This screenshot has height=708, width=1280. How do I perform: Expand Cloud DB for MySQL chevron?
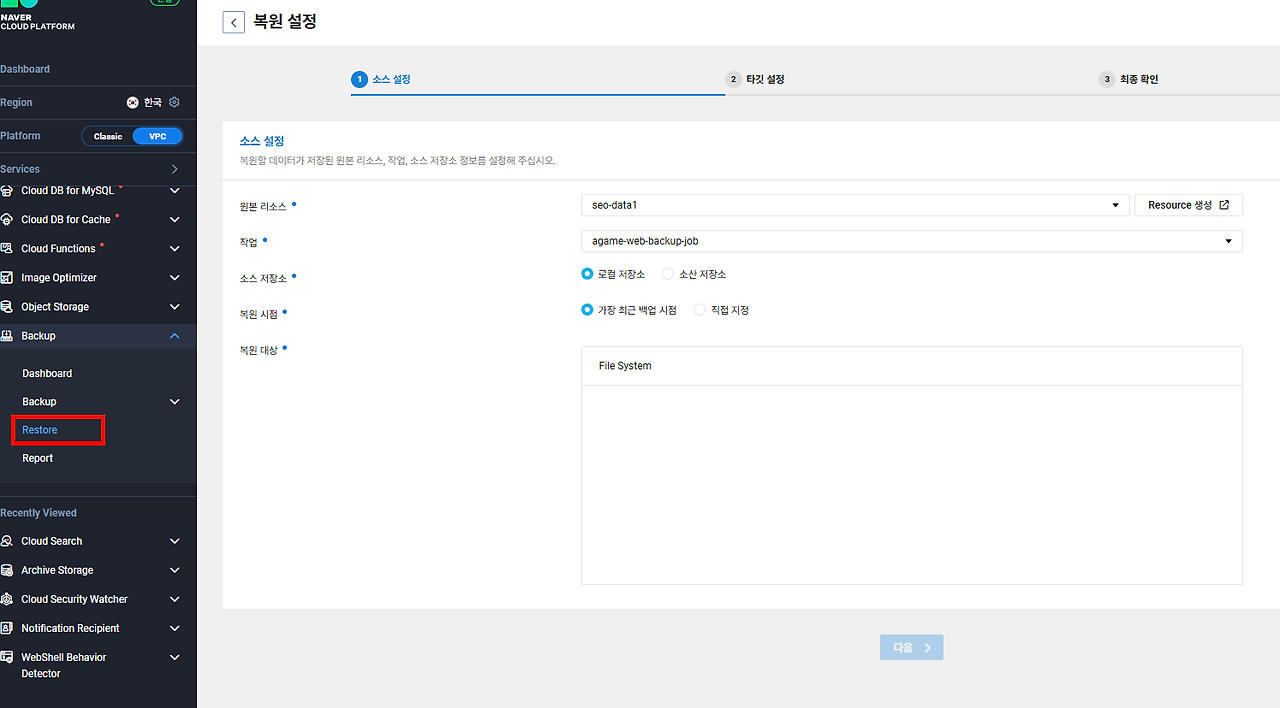point(175,190)
